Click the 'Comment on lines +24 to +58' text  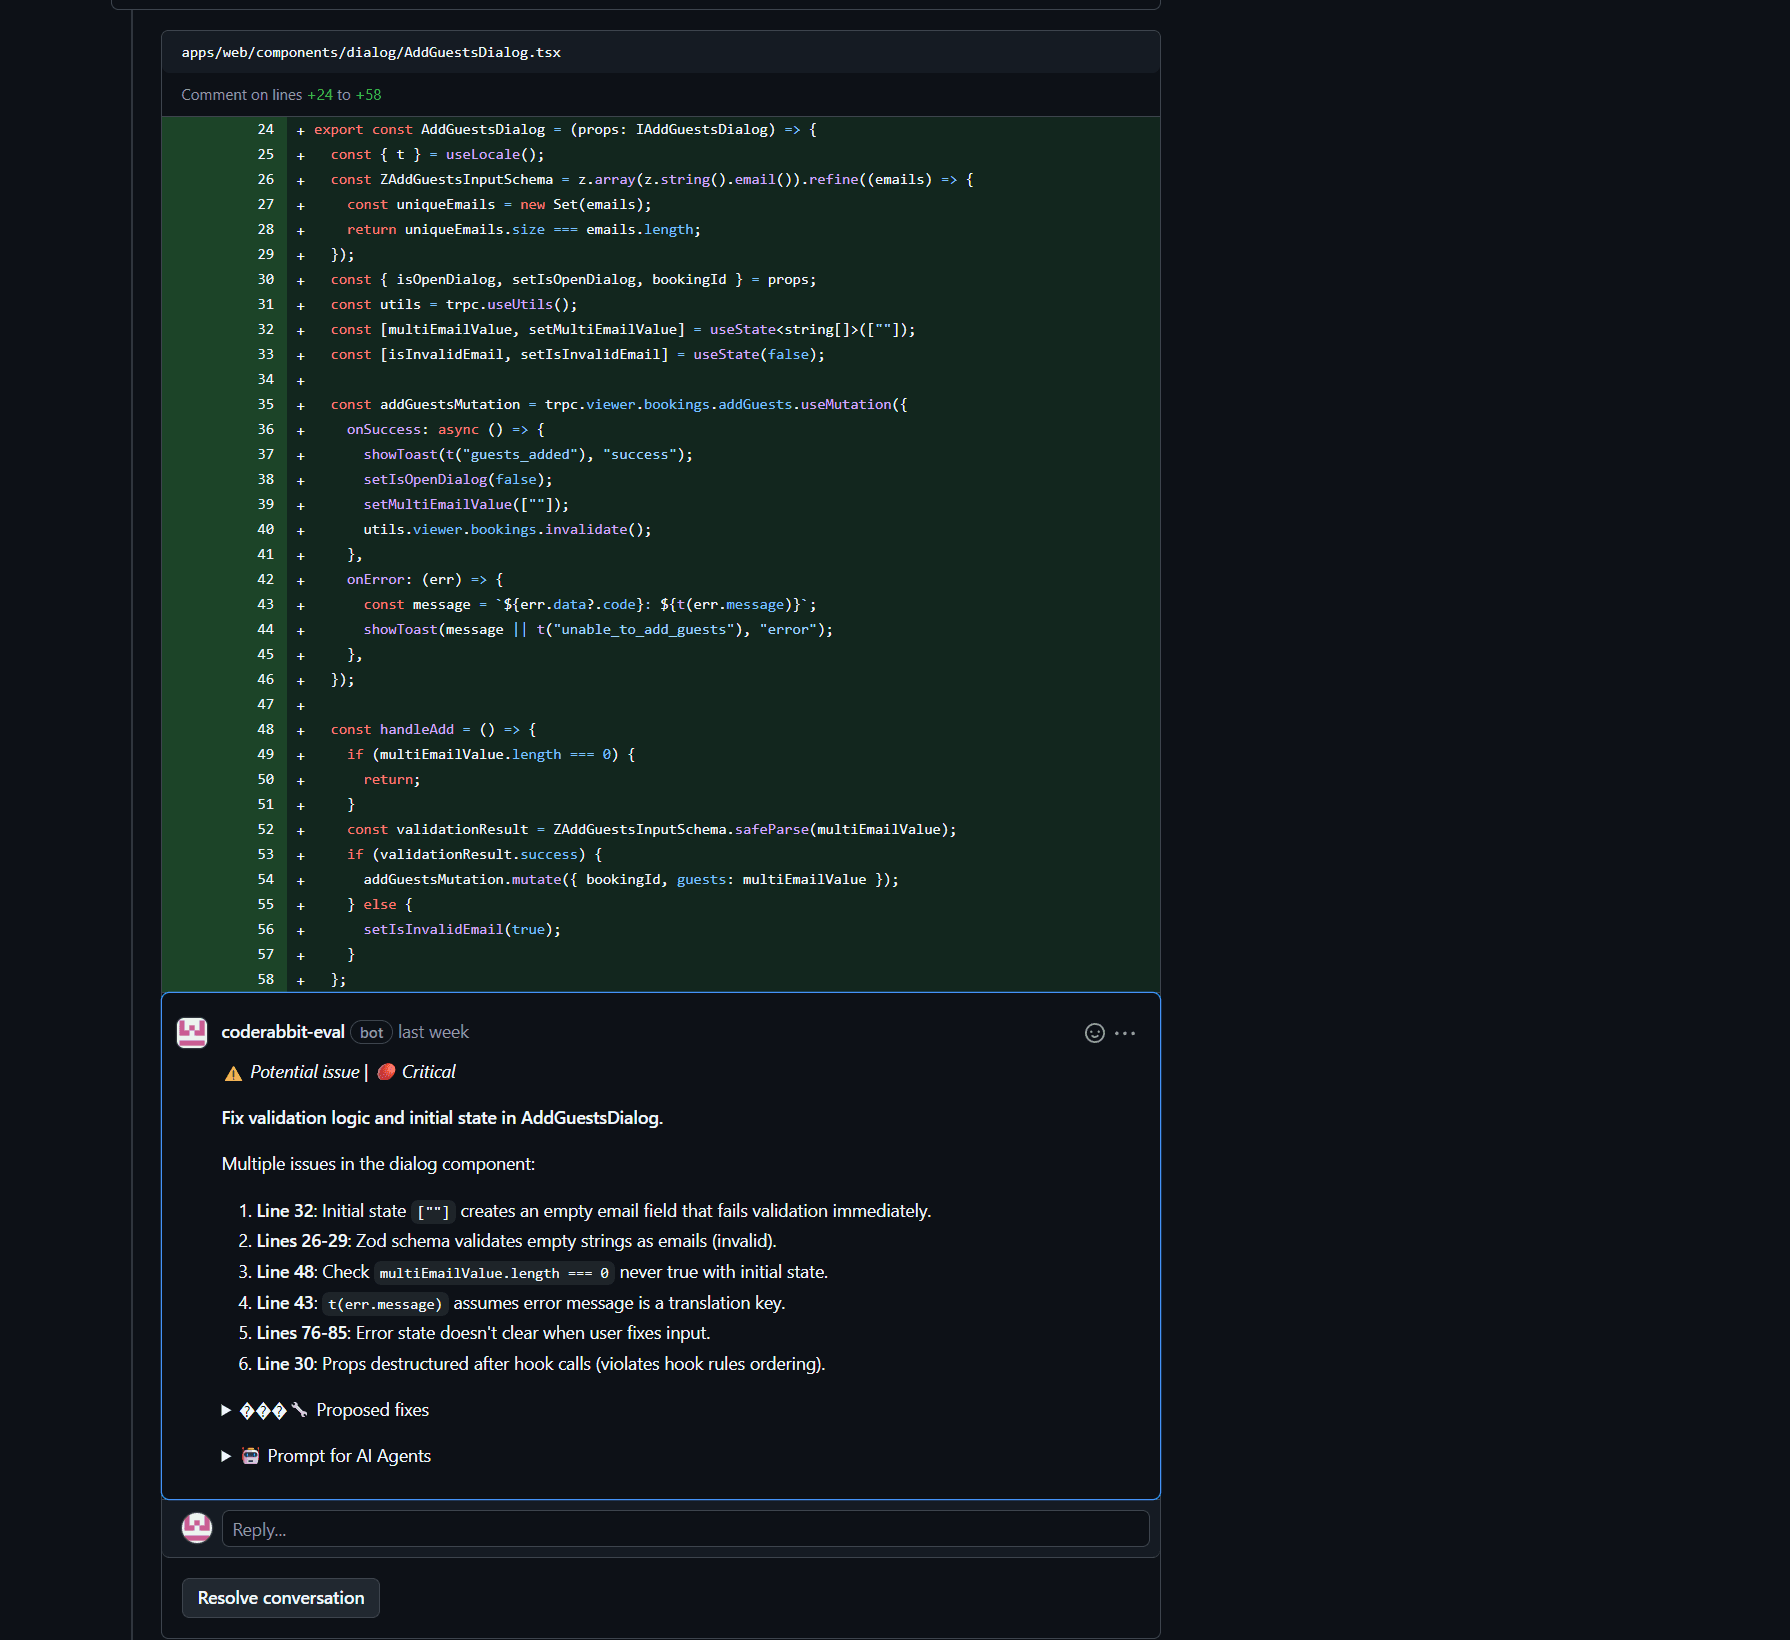pyautogui.click(x=281, y=95)
